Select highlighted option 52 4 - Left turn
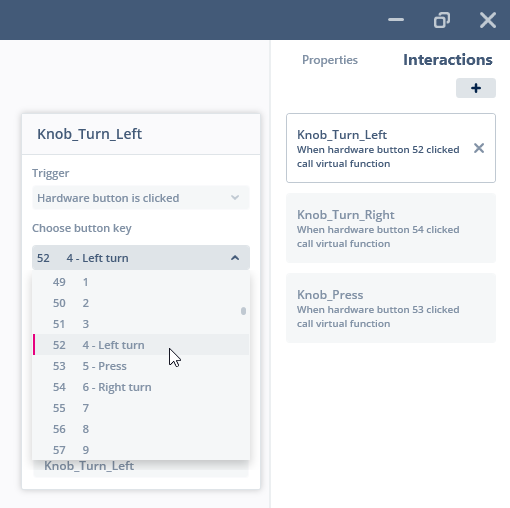Screen dimensions: 510x508 [x=141, y=345]
